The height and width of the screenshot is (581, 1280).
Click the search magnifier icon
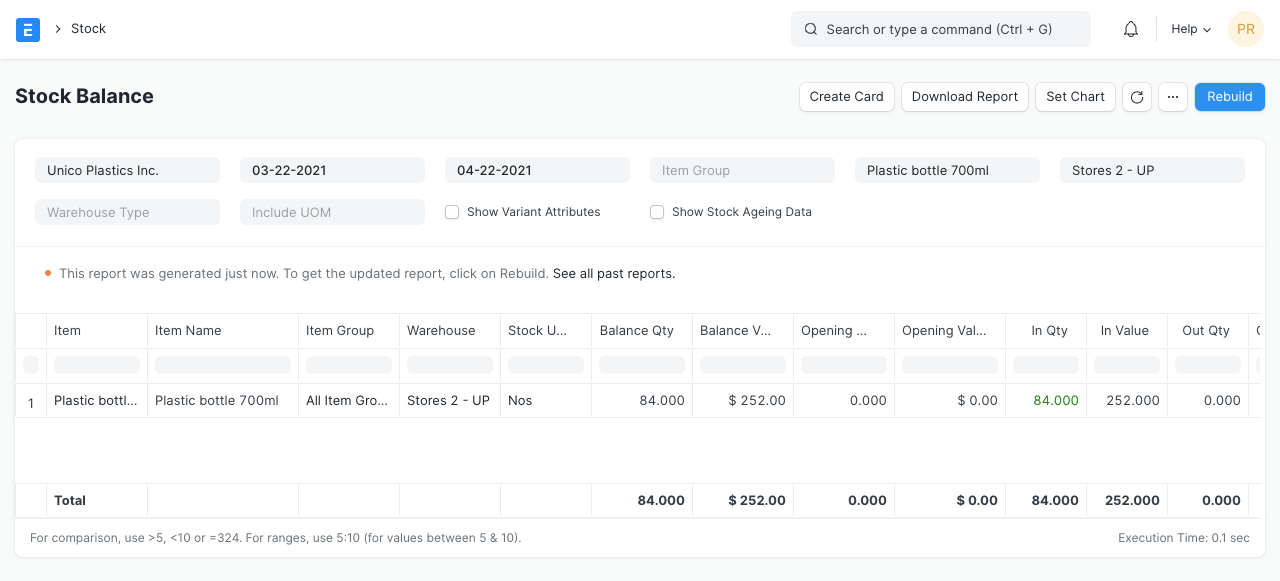pos(811,30)
